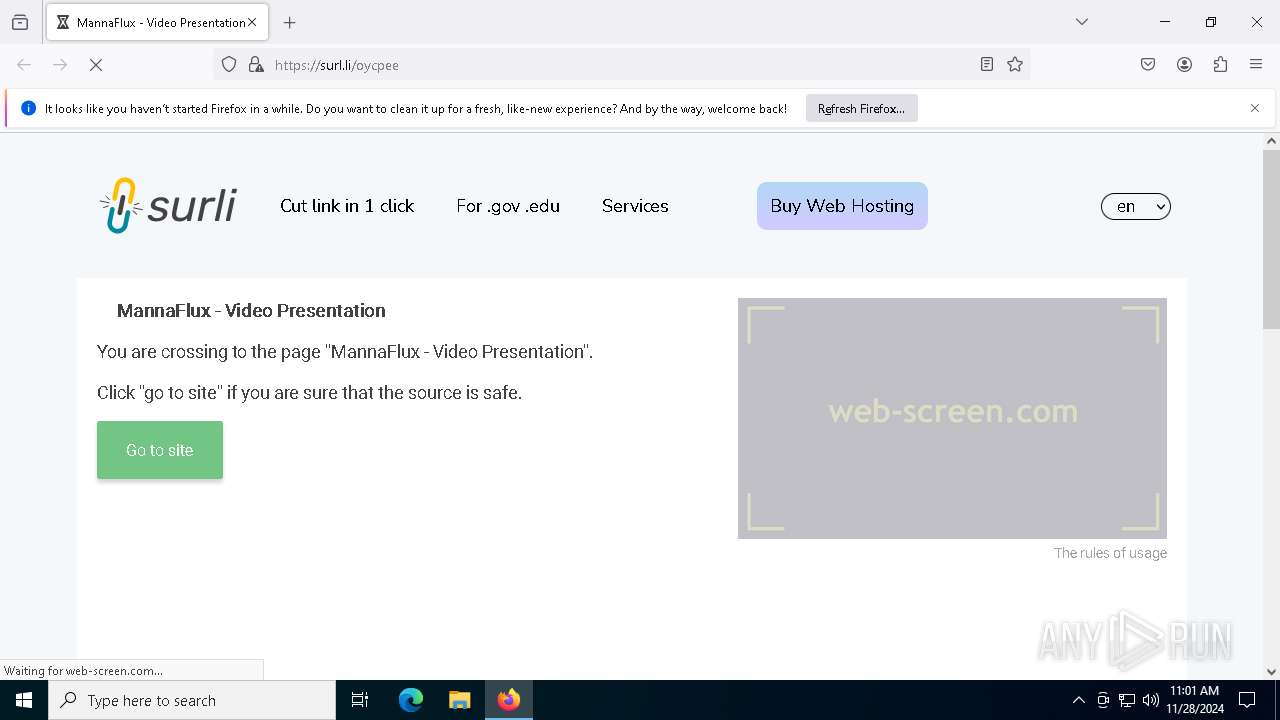The image size is (1280, 720).
Task: Open File Explorer from taskbar
Action: point(459,700)
